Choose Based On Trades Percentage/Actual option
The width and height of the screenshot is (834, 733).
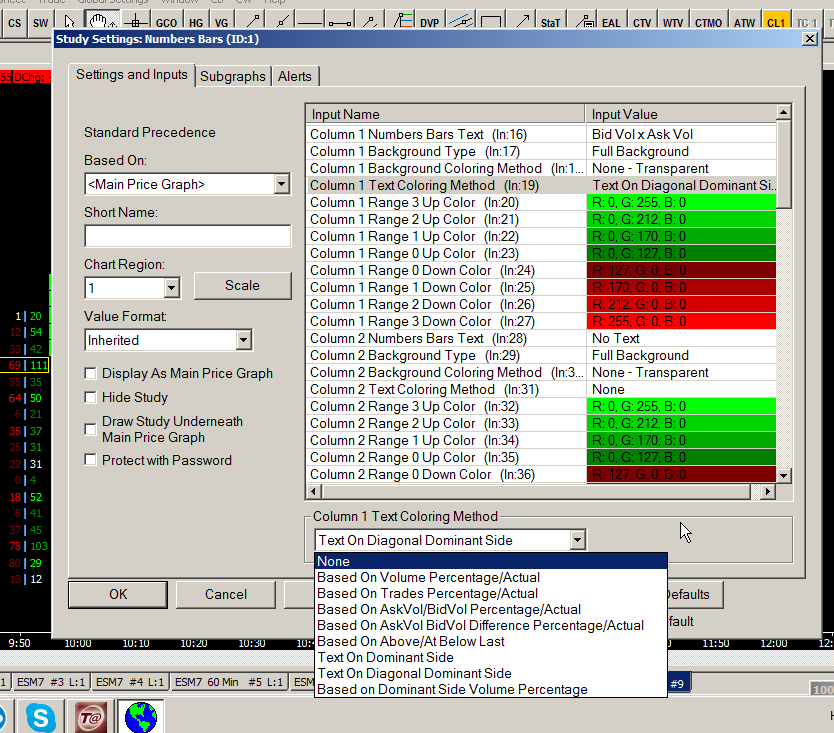[491, 593]
